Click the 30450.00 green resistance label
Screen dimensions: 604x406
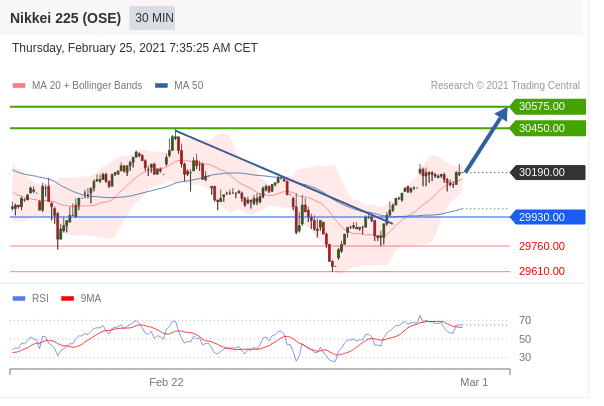pyautogui.click(x=547, y=128)
